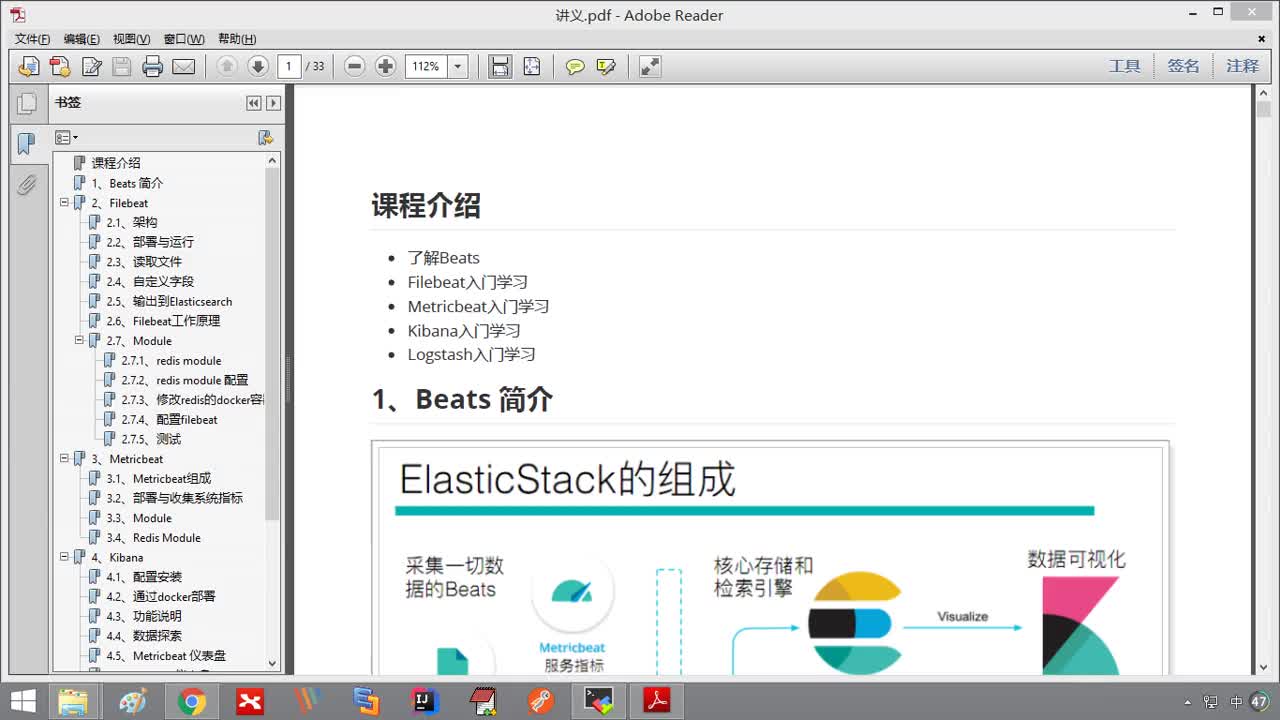Click the Windows Start button
This screenshot has height=720, width=1280.
click(x=22, y=701)
